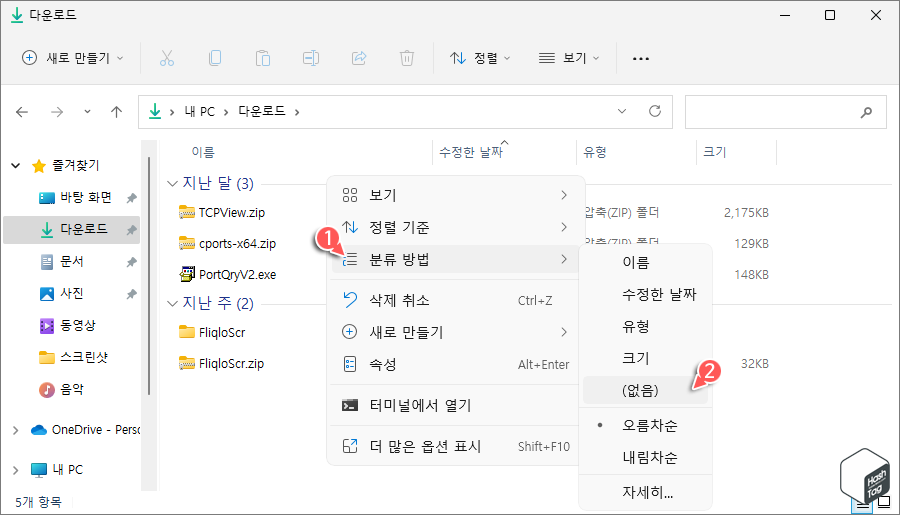Screen dimensions: 900x515
Task: Group by 이름 in submenu
Action: (x=645, y=262)
